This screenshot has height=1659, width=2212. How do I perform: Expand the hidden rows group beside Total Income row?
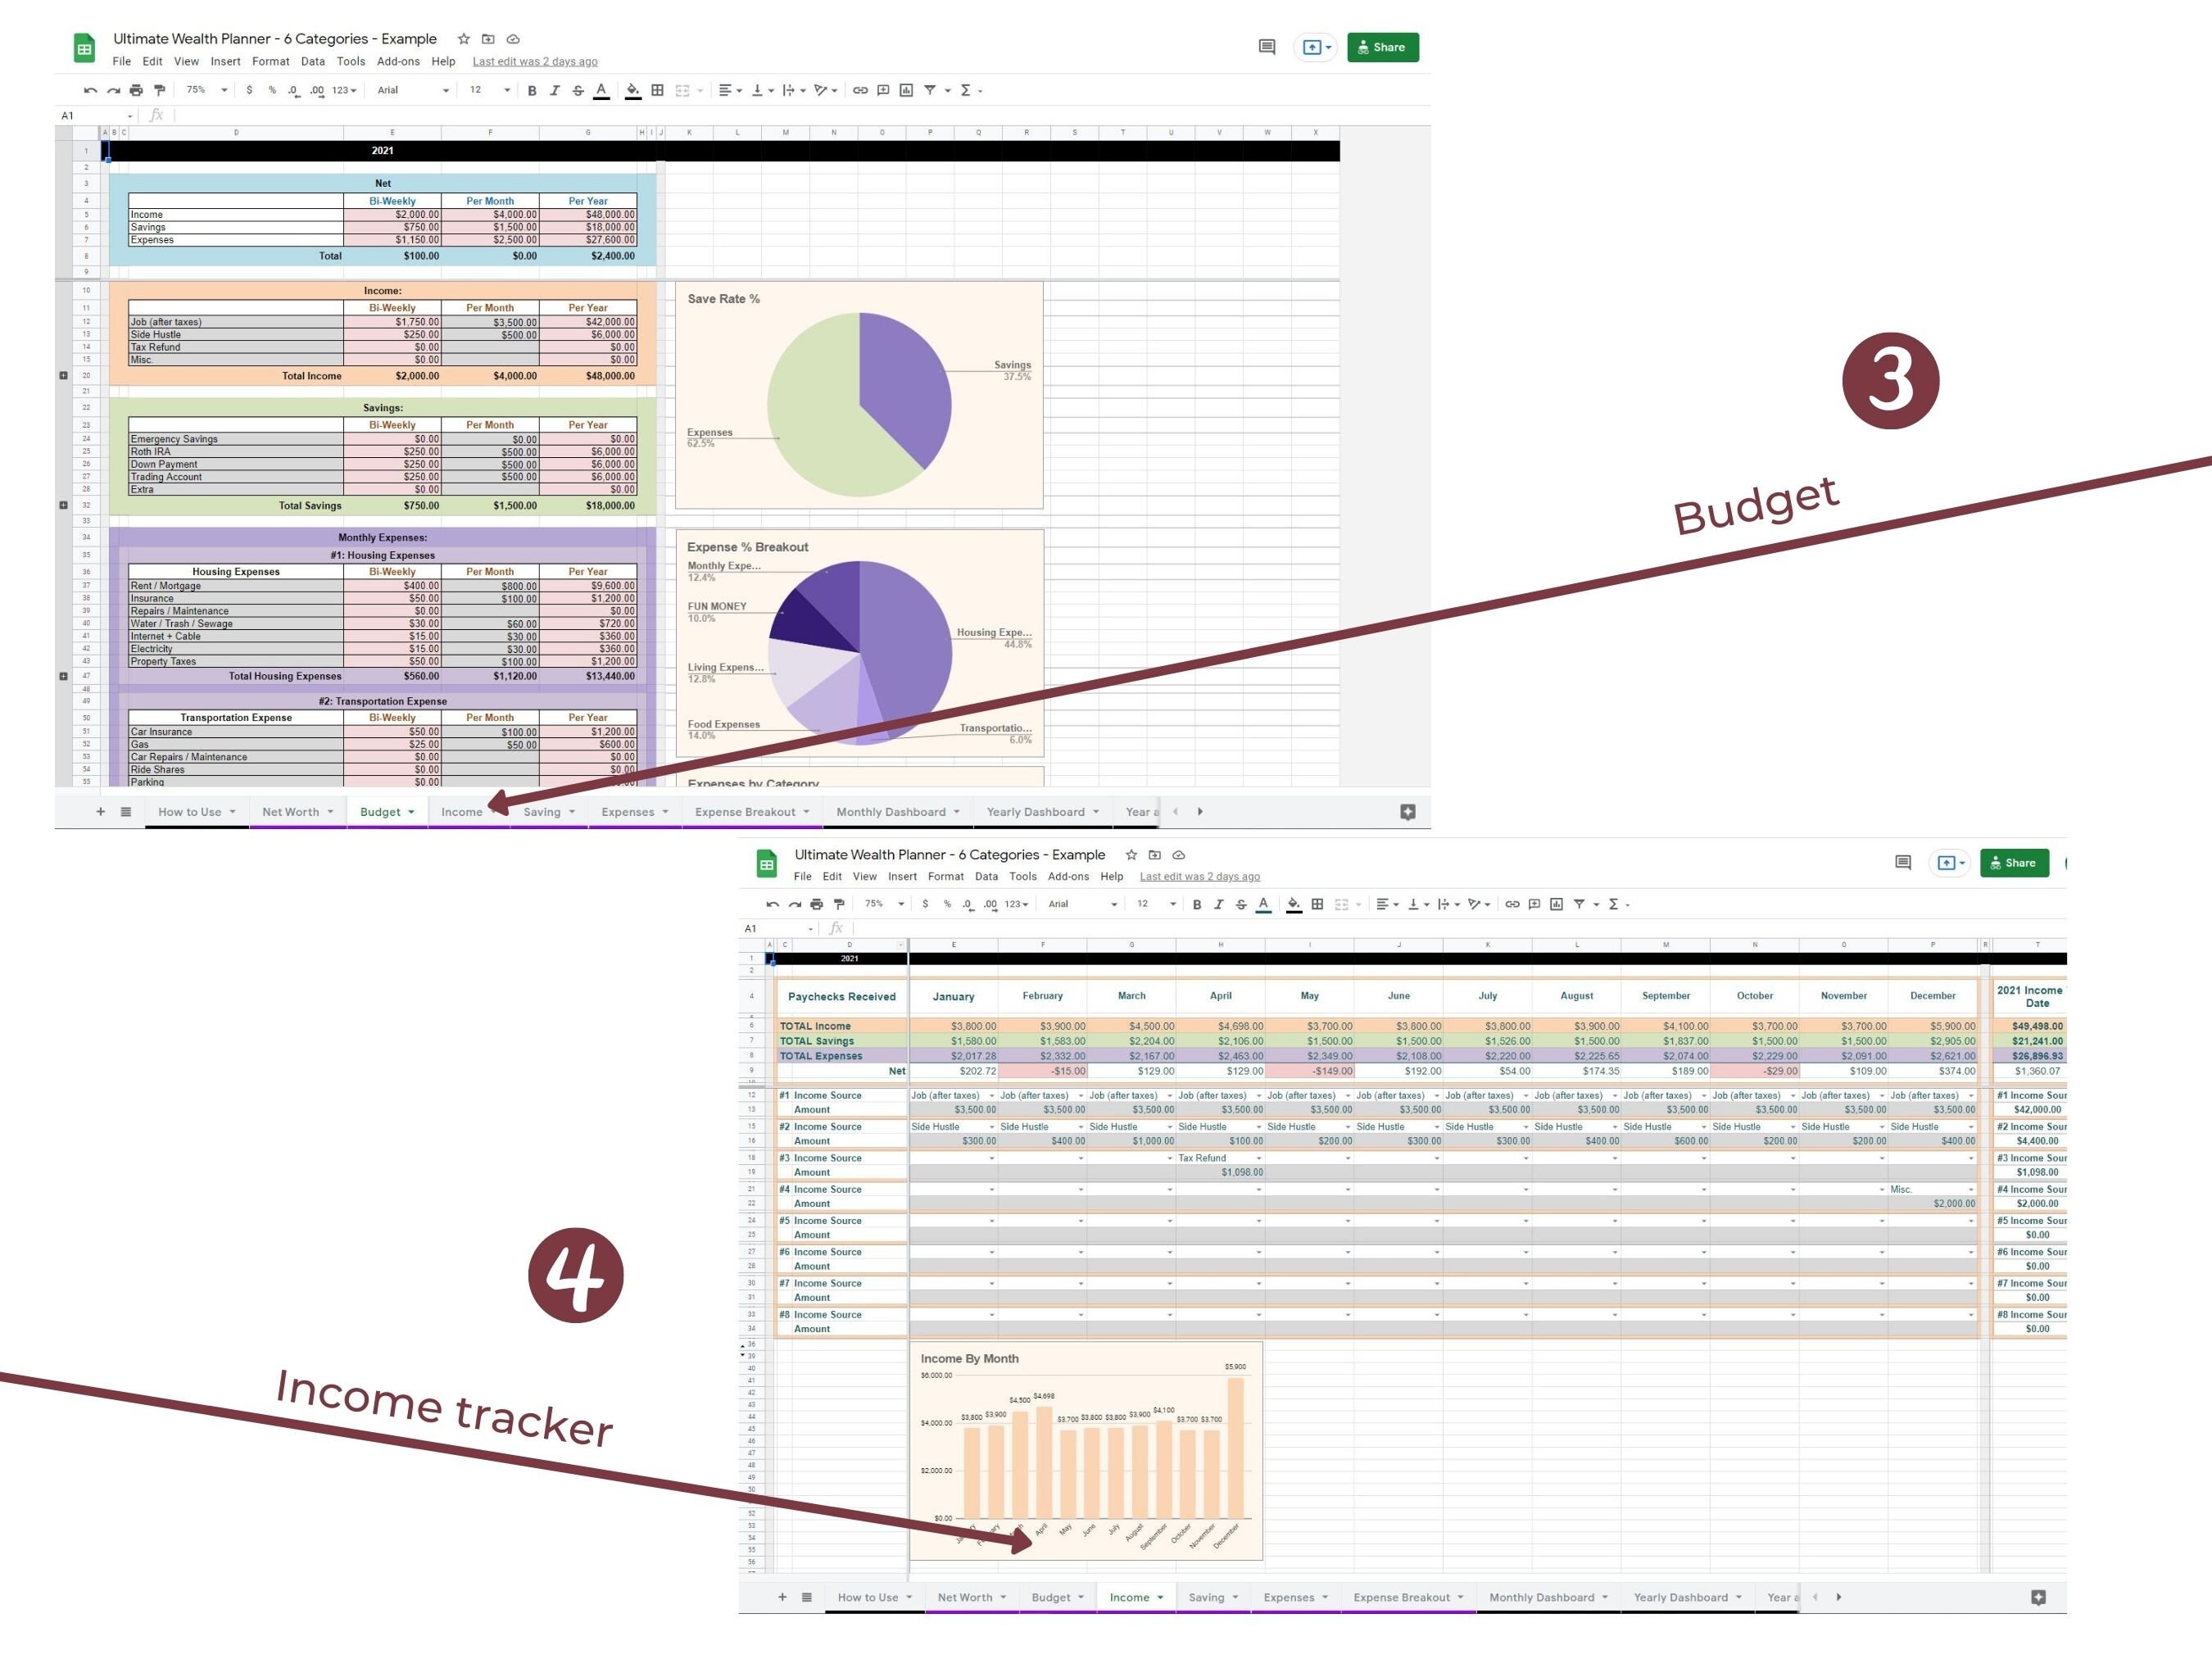[x=63, y=376]
